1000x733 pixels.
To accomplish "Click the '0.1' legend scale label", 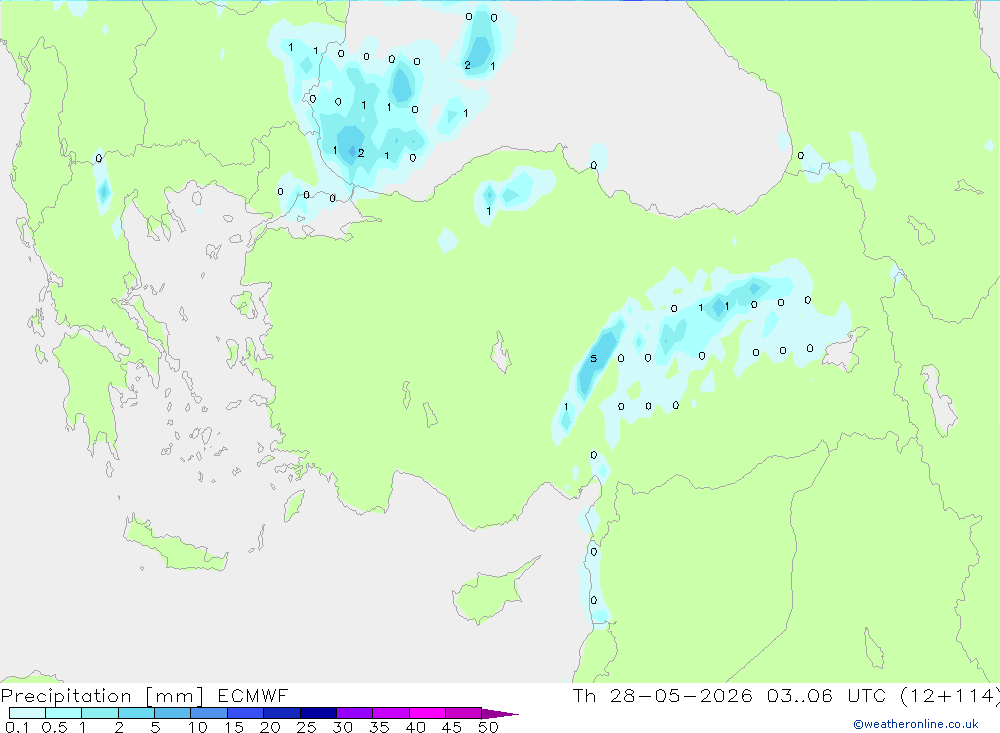I will (x=17, y=727).
